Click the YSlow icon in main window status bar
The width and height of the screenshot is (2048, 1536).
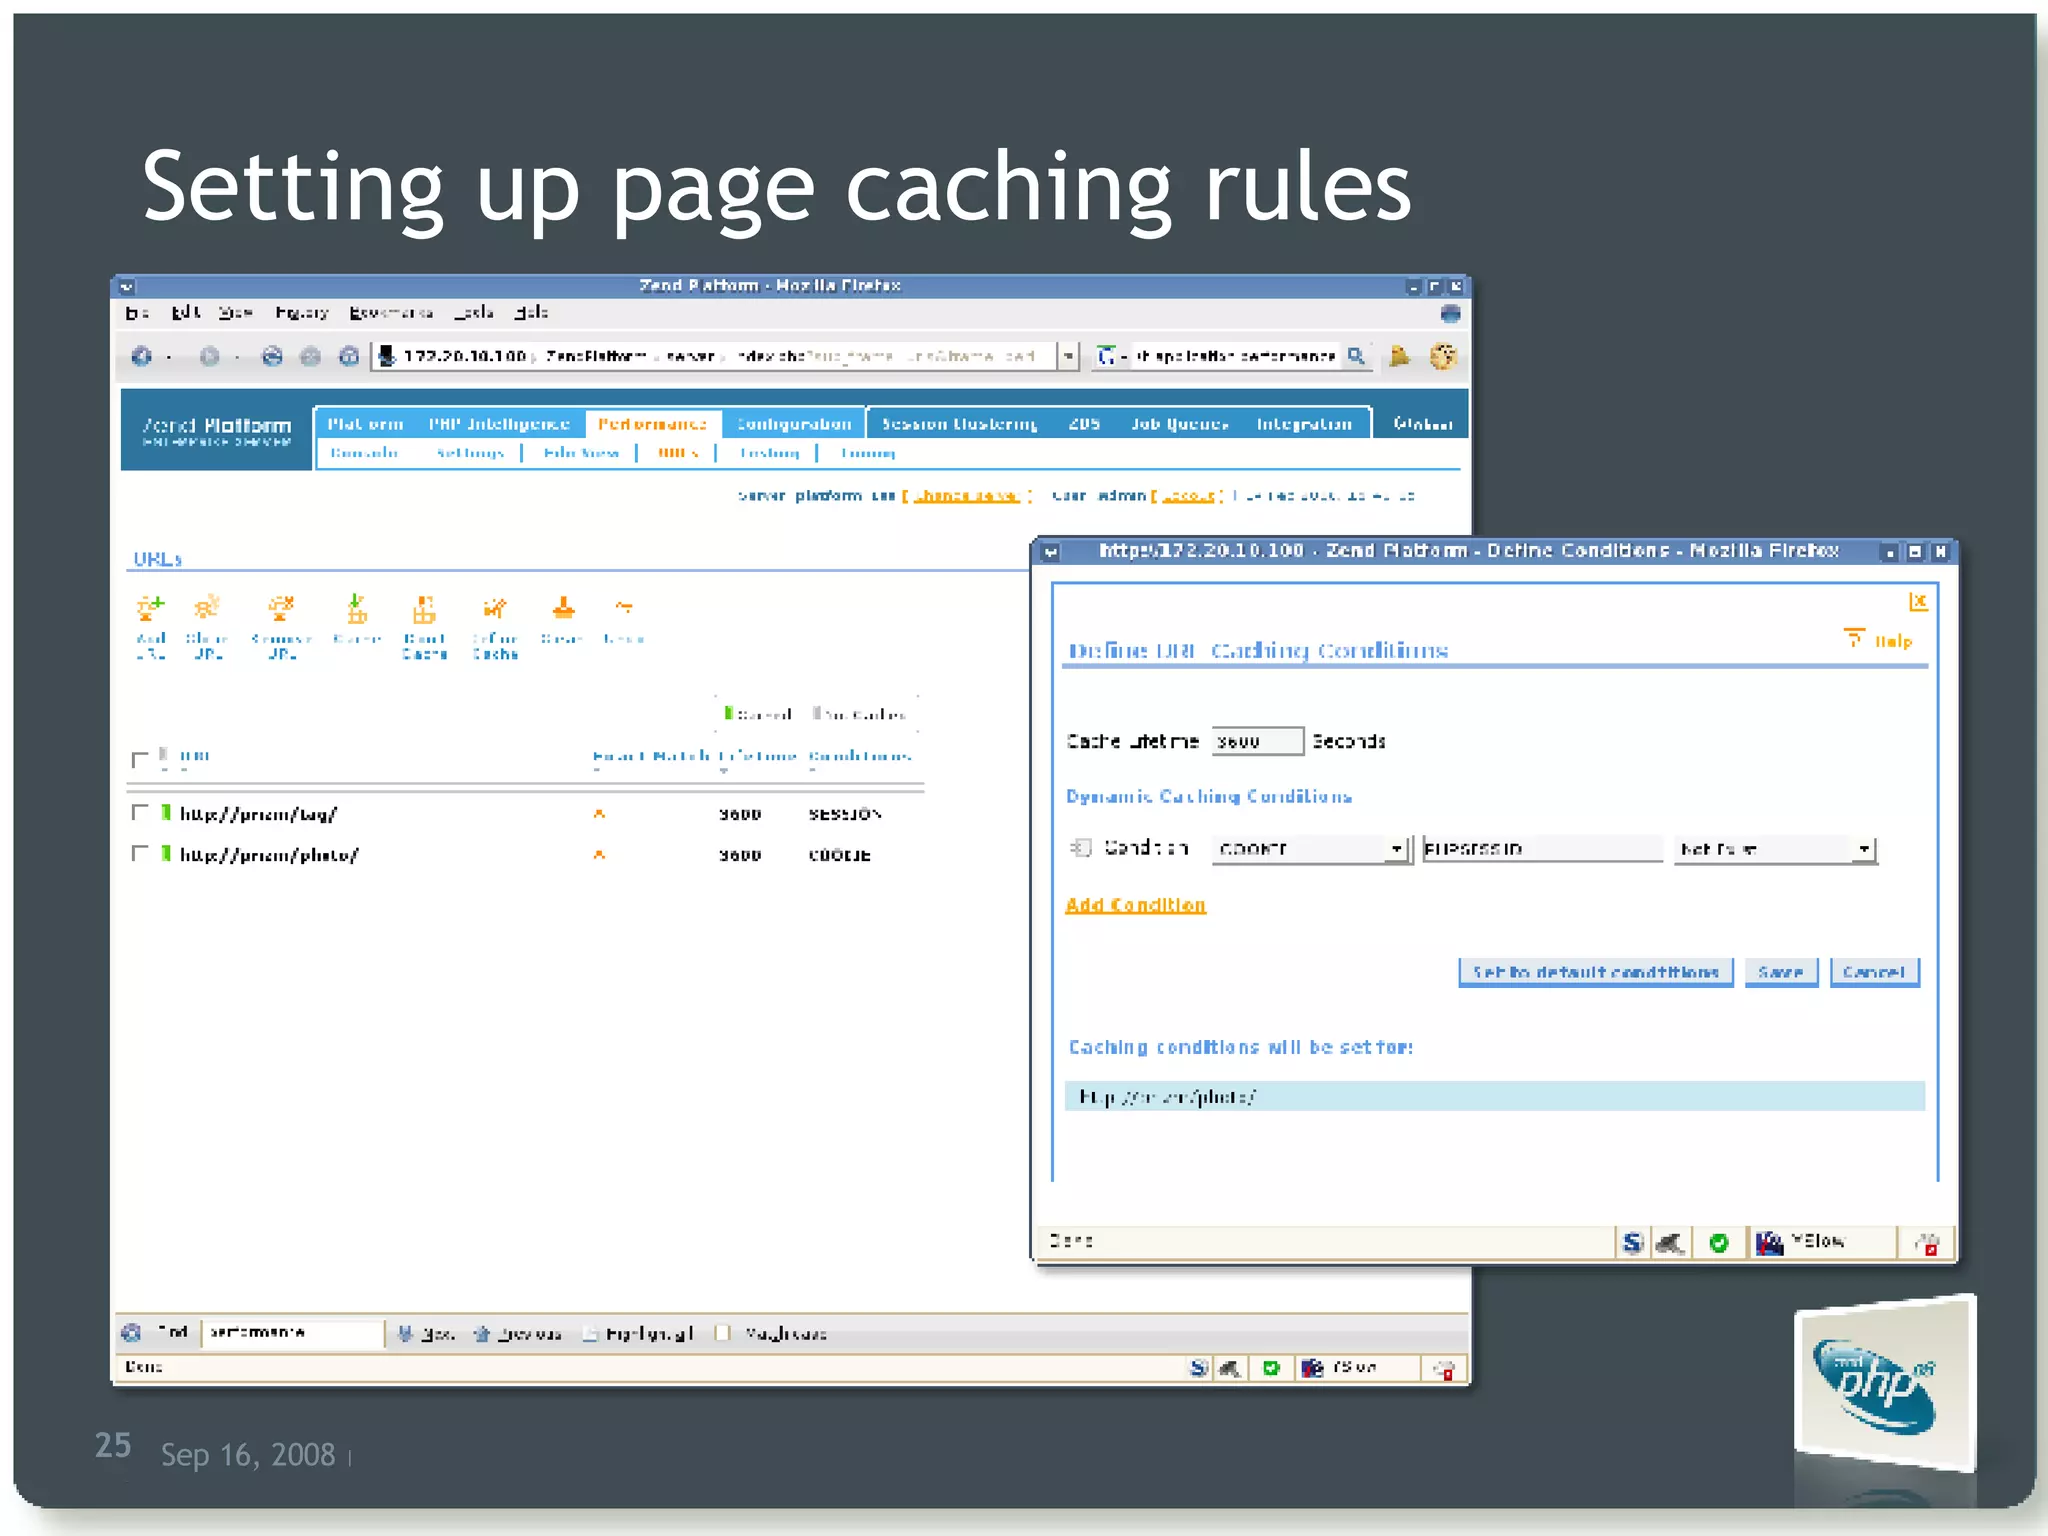pyautogui.click(x=1312, y=1367)
